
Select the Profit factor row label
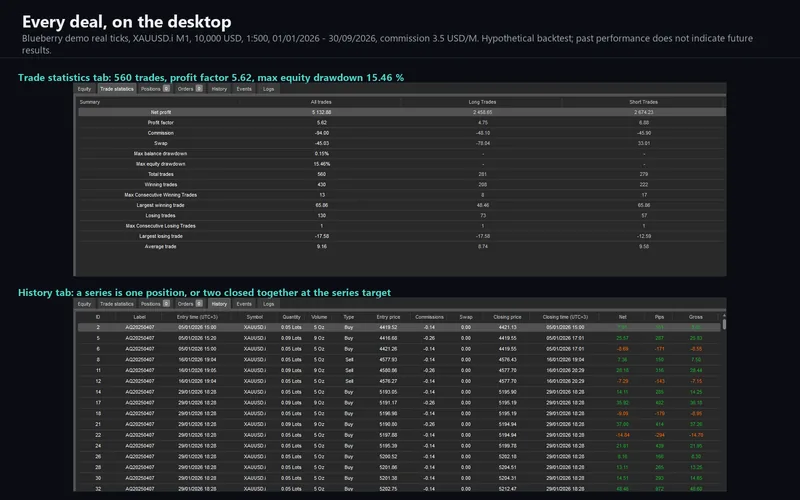click(161, 122)
